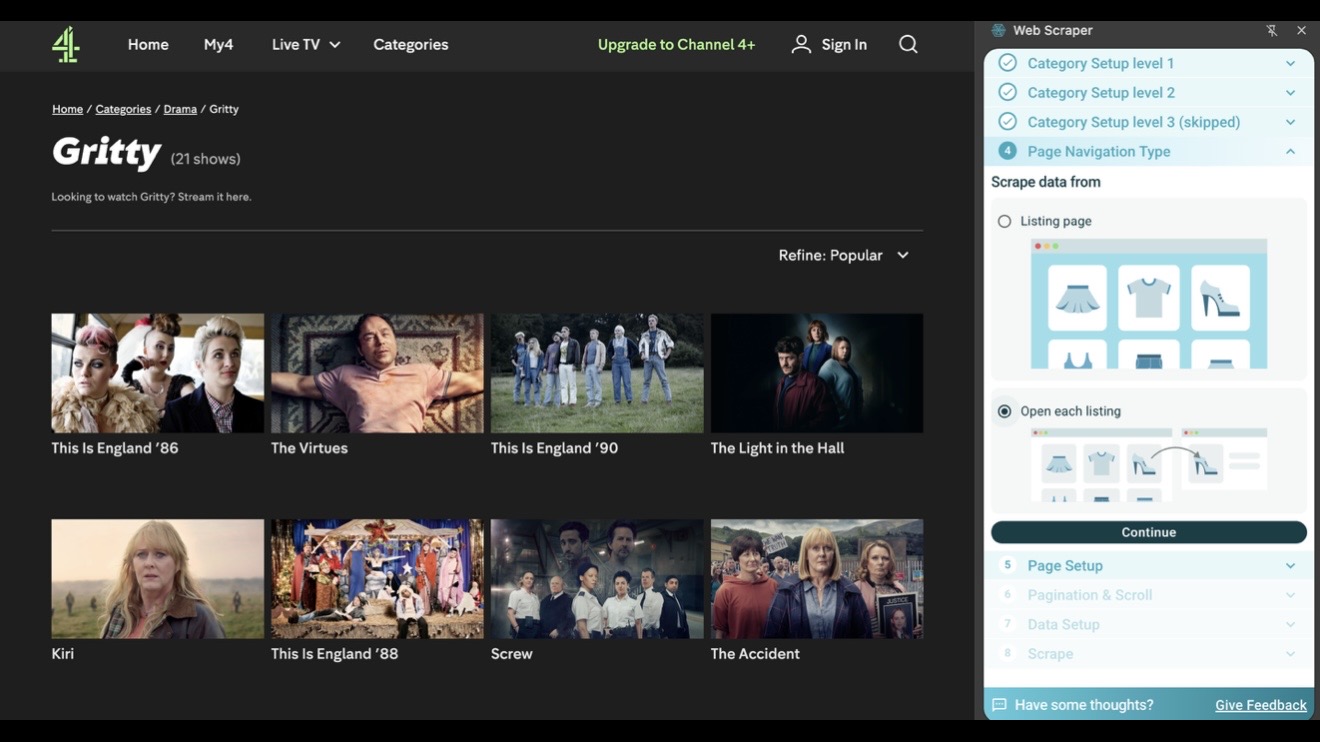Click the Give Feedback link
The height and width of the screenshot is (742, 1320).
1260,705
